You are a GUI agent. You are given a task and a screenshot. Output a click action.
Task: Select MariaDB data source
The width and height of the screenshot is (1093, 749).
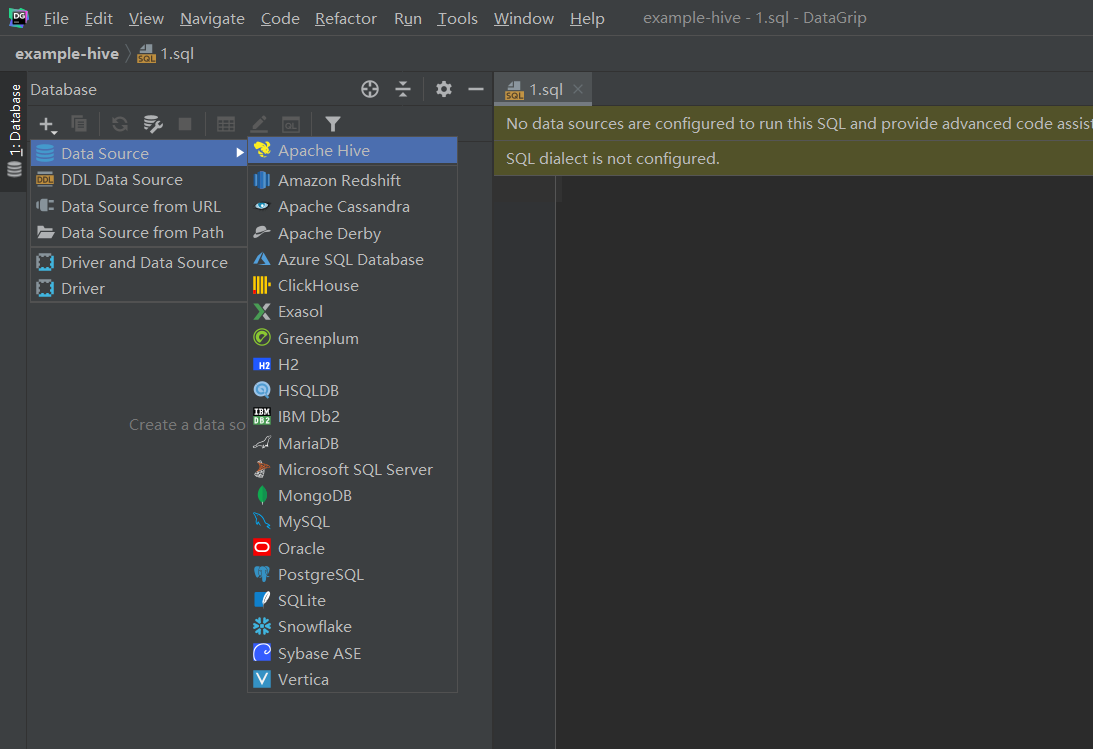[353, 443]
